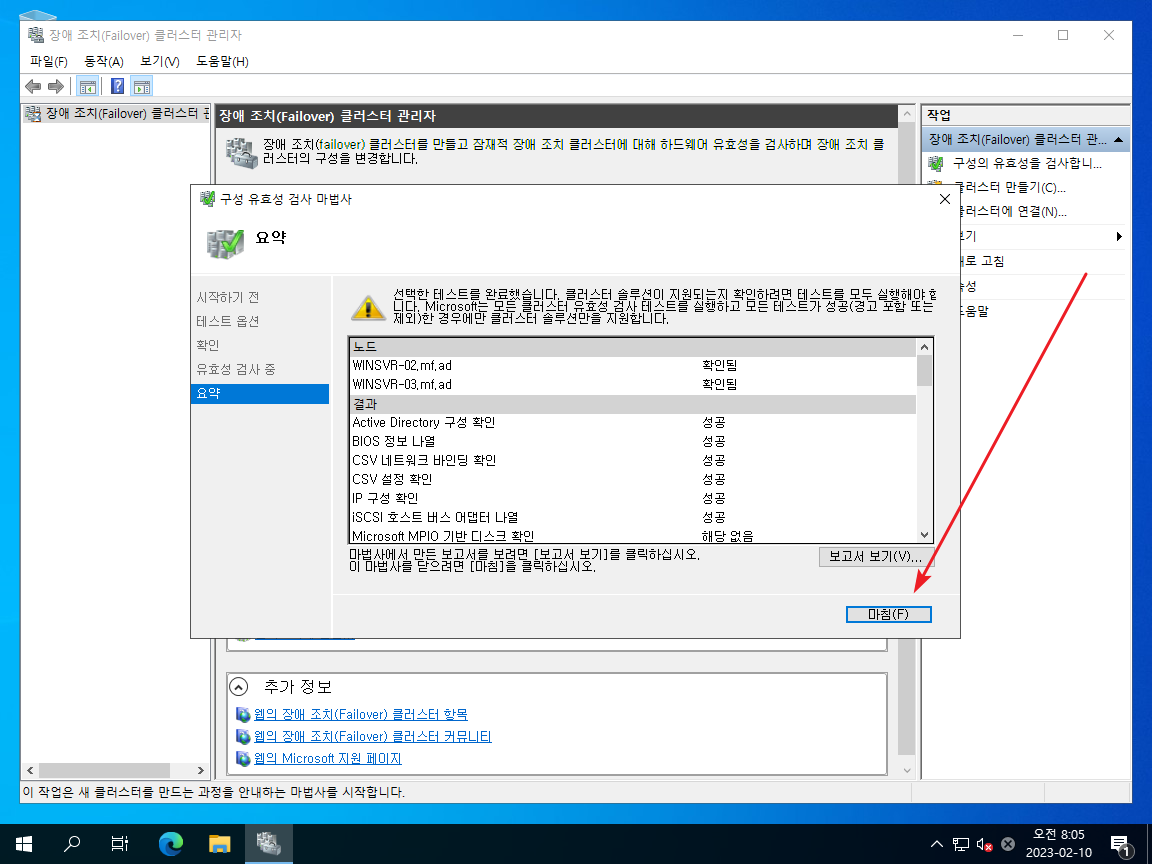Show hidden tray icons chevron
1152x864 pixels.
(x=937, y=844)
